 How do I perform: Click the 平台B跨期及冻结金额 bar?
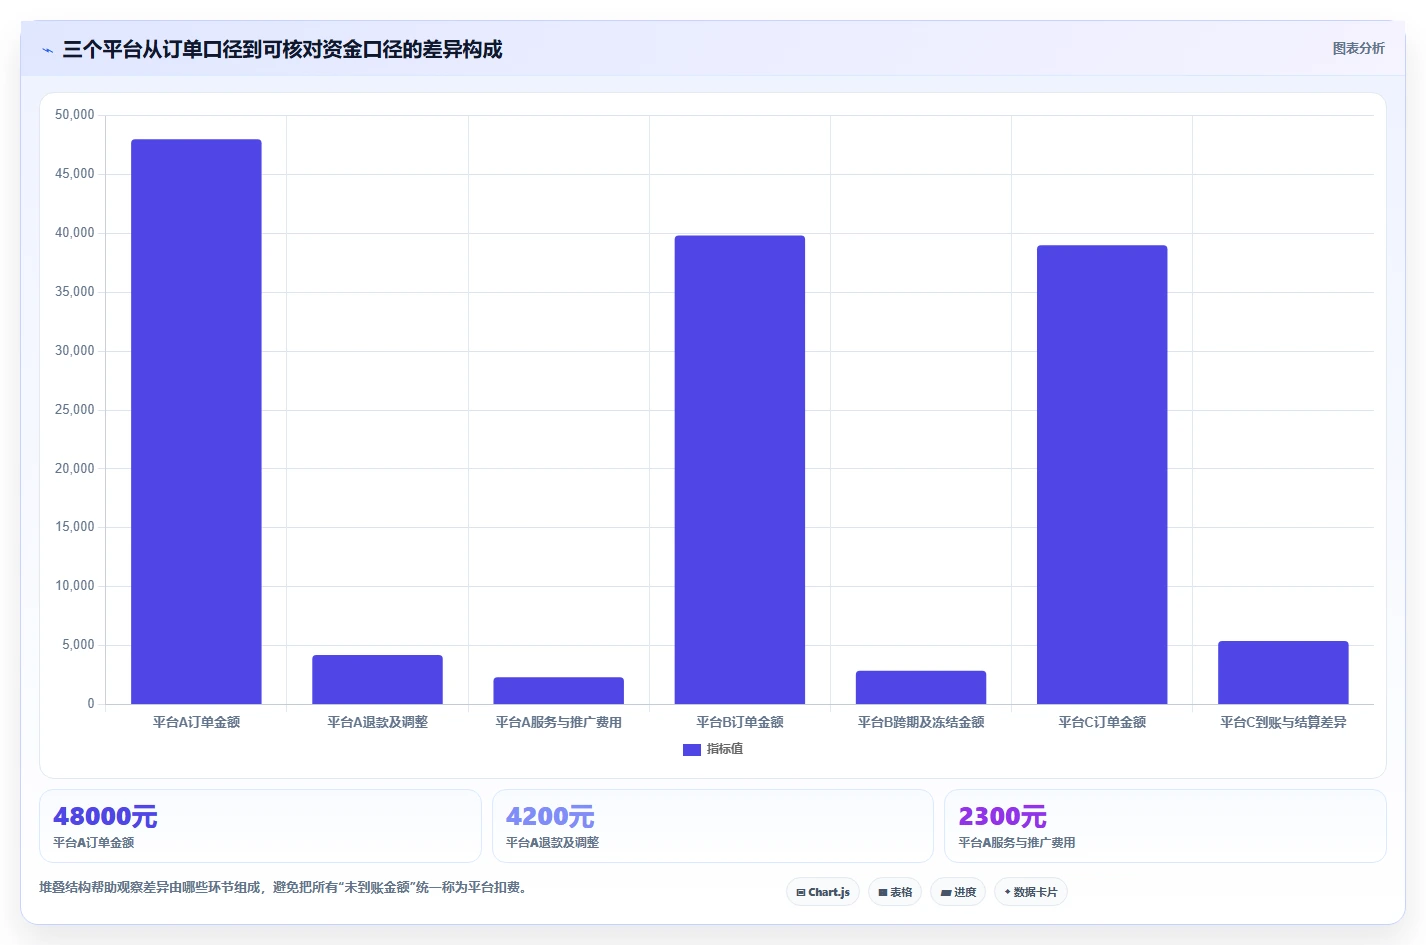(x=921, y=687)
